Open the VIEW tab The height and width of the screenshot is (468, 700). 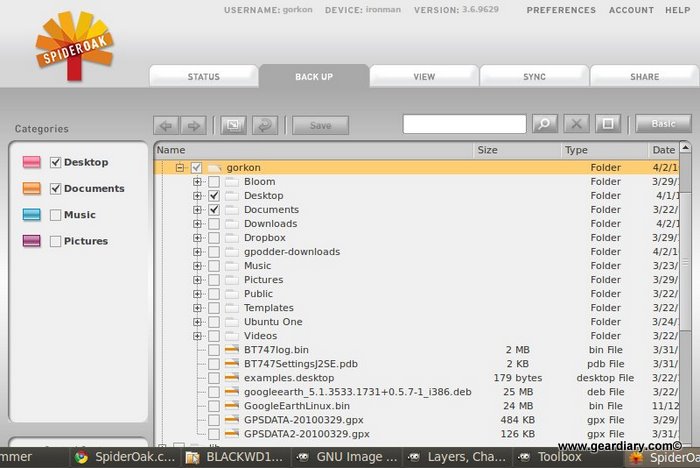(424, 76)
